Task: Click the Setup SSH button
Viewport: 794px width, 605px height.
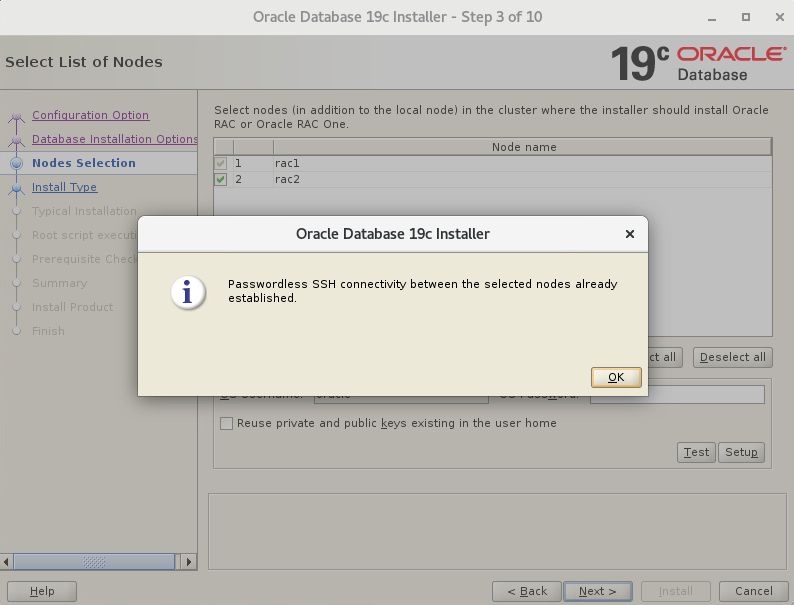Action: click(741, 452)
